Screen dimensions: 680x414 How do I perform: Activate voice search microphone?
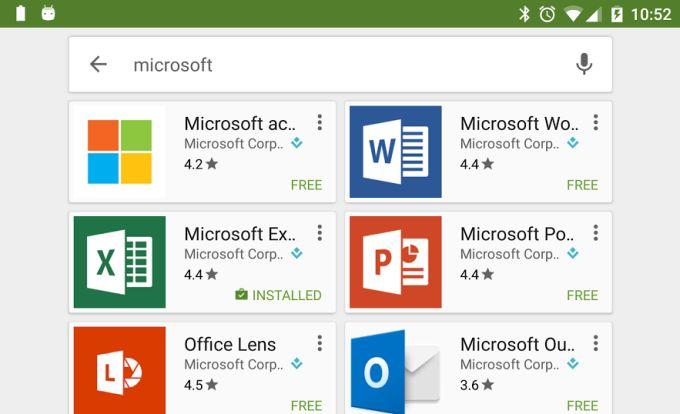click(x=584, y=65)
